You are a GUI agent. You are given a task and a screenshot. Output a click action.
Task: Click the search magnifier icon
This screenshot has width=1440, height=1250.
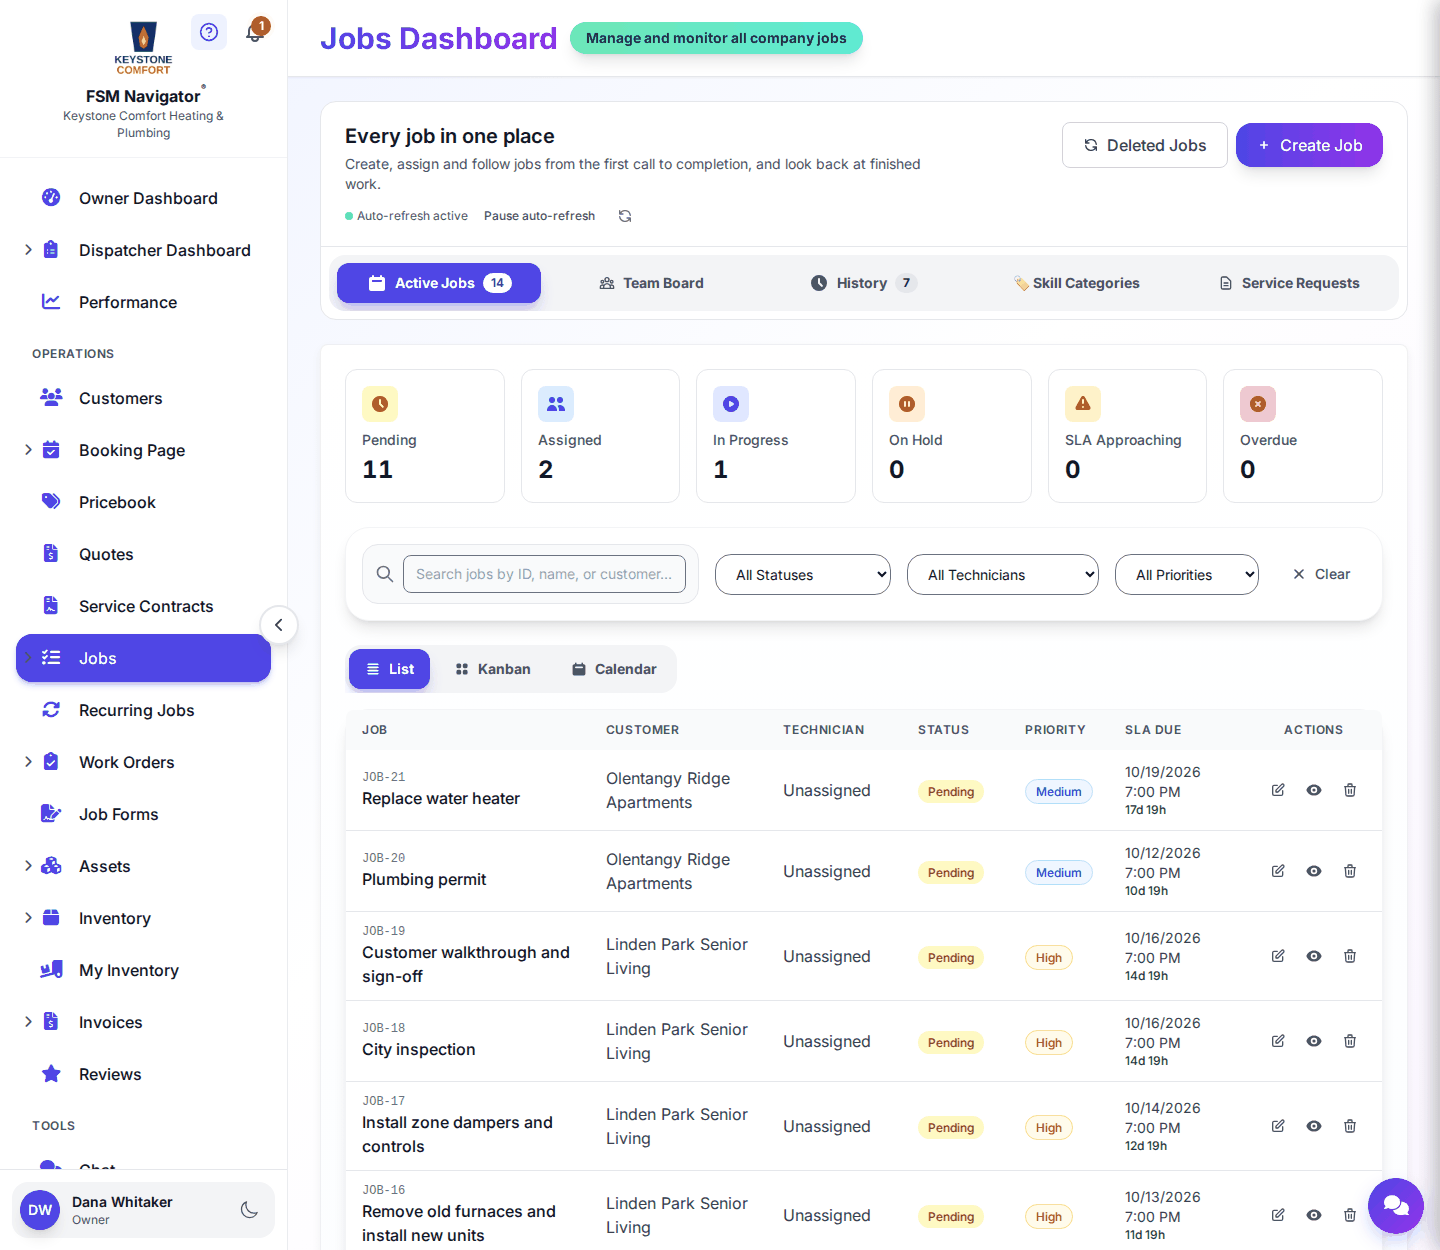point(385,574)
